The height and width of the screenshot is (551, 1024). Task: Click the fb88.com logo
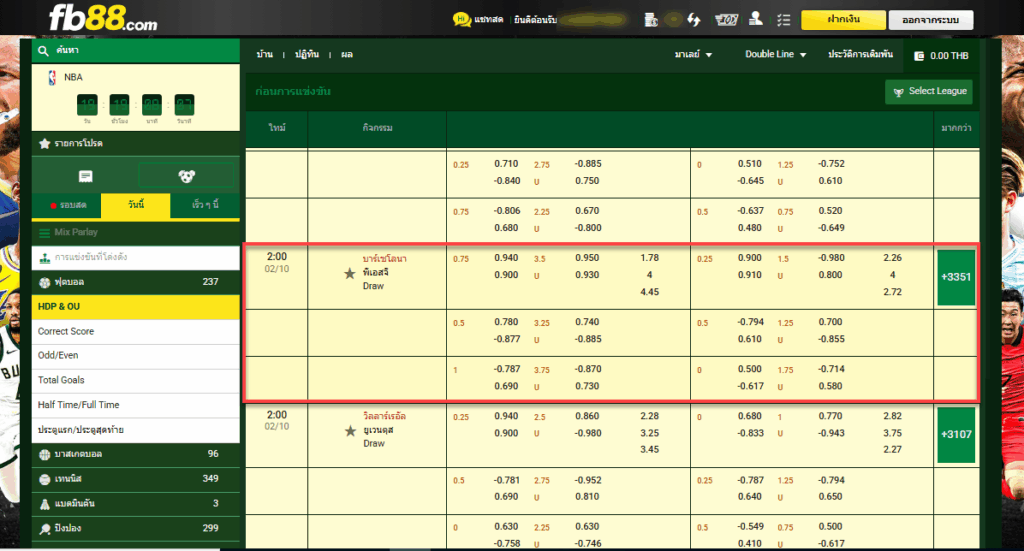(103, 18)
